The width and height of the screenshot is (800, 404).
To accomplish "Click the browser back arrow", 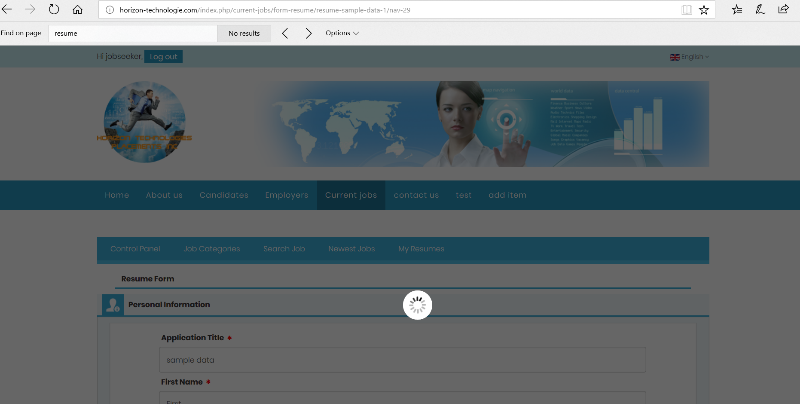I will (x=8, y=9).
